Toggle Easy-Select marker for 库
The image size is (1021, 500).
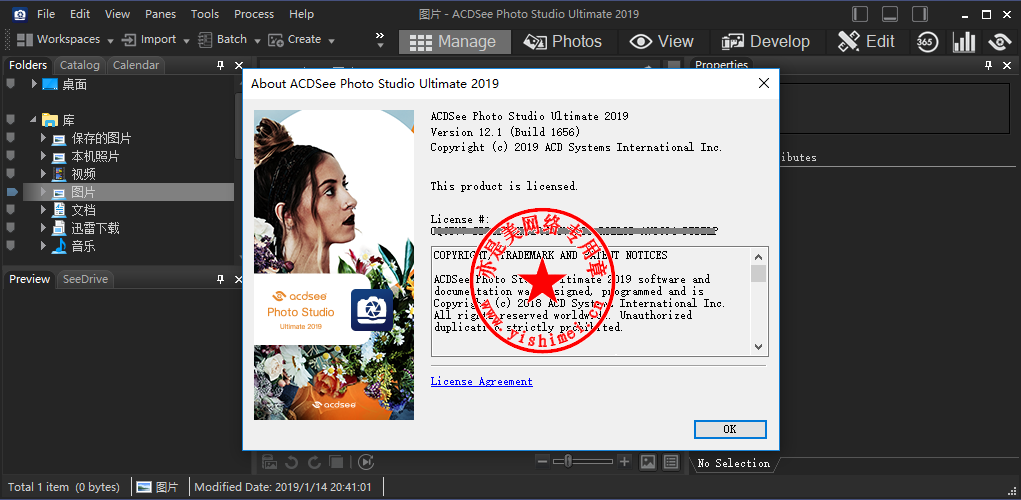coord(10,120)
